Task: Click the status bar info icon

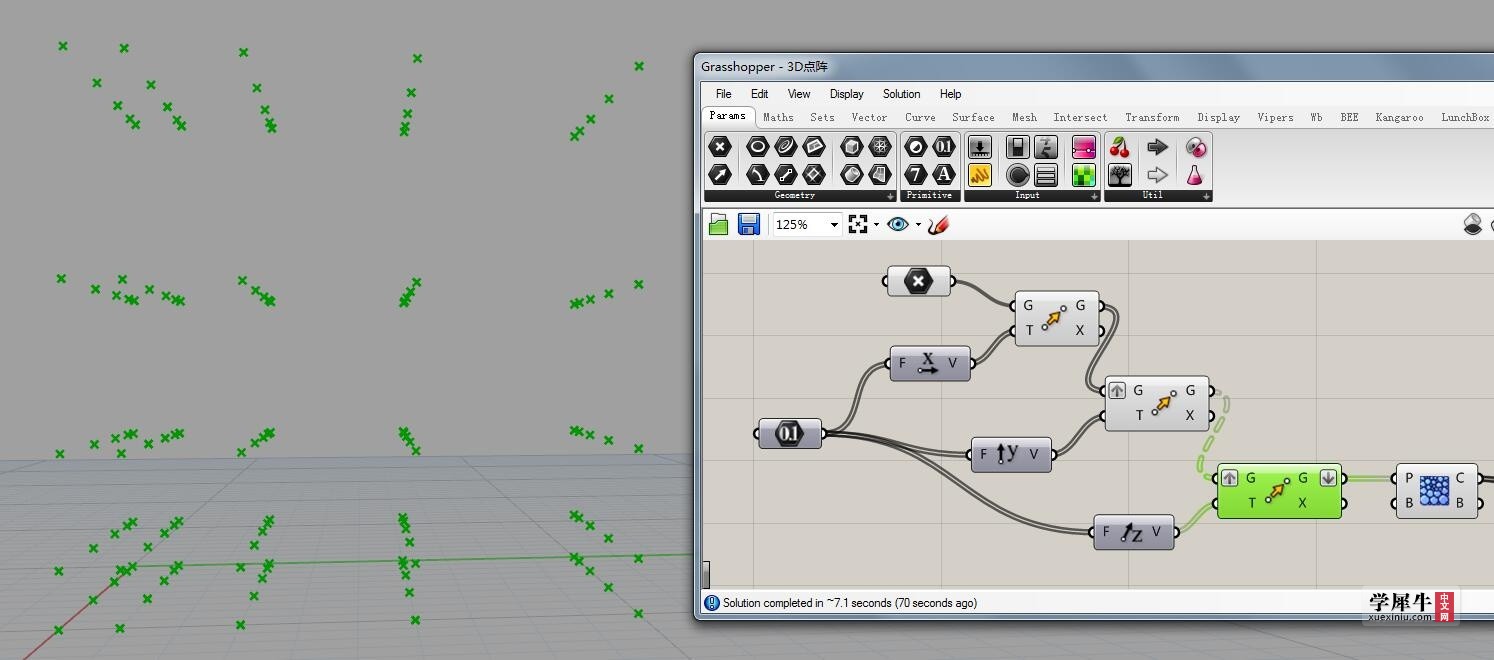Action: (x=712, y=603)
